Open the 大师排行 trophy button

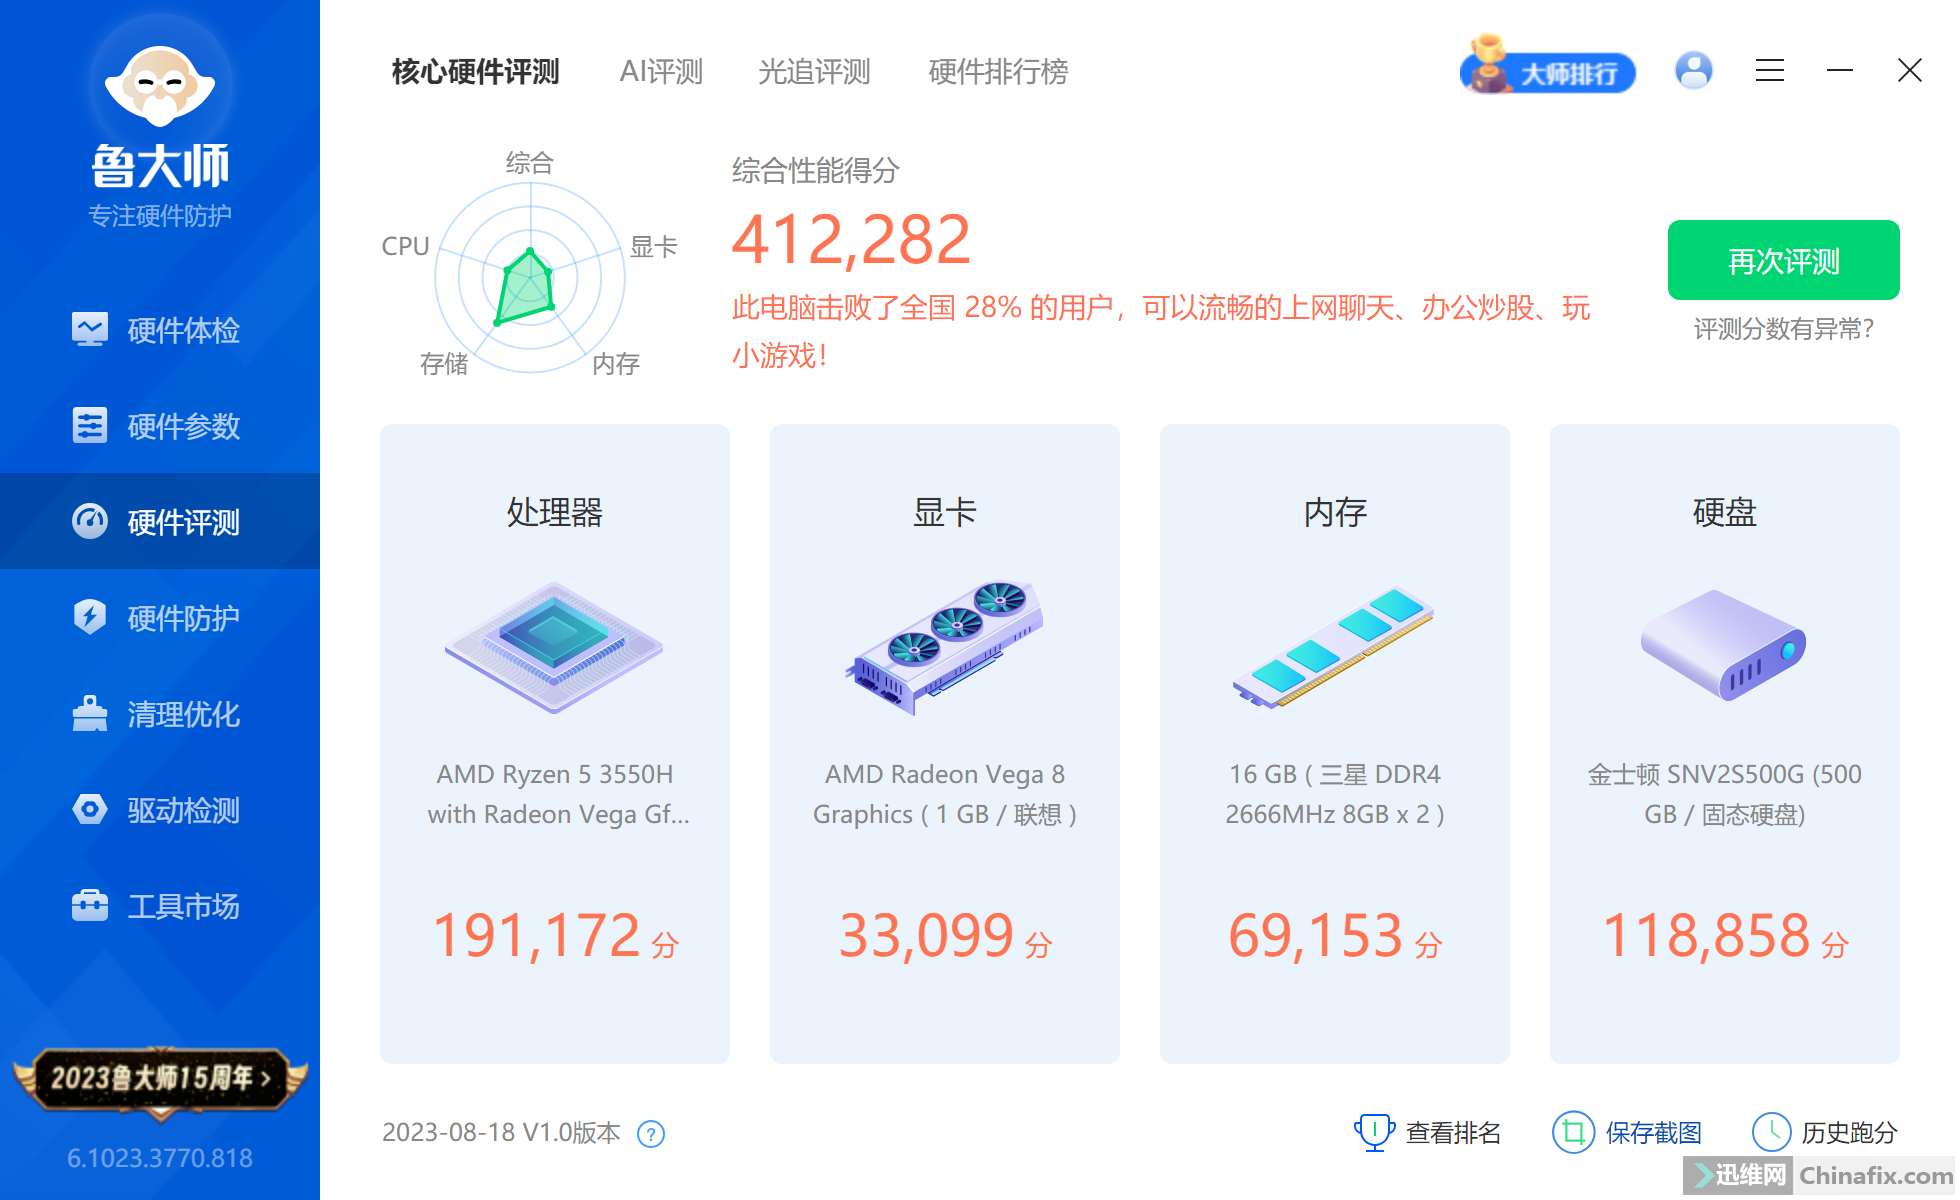1548,68
